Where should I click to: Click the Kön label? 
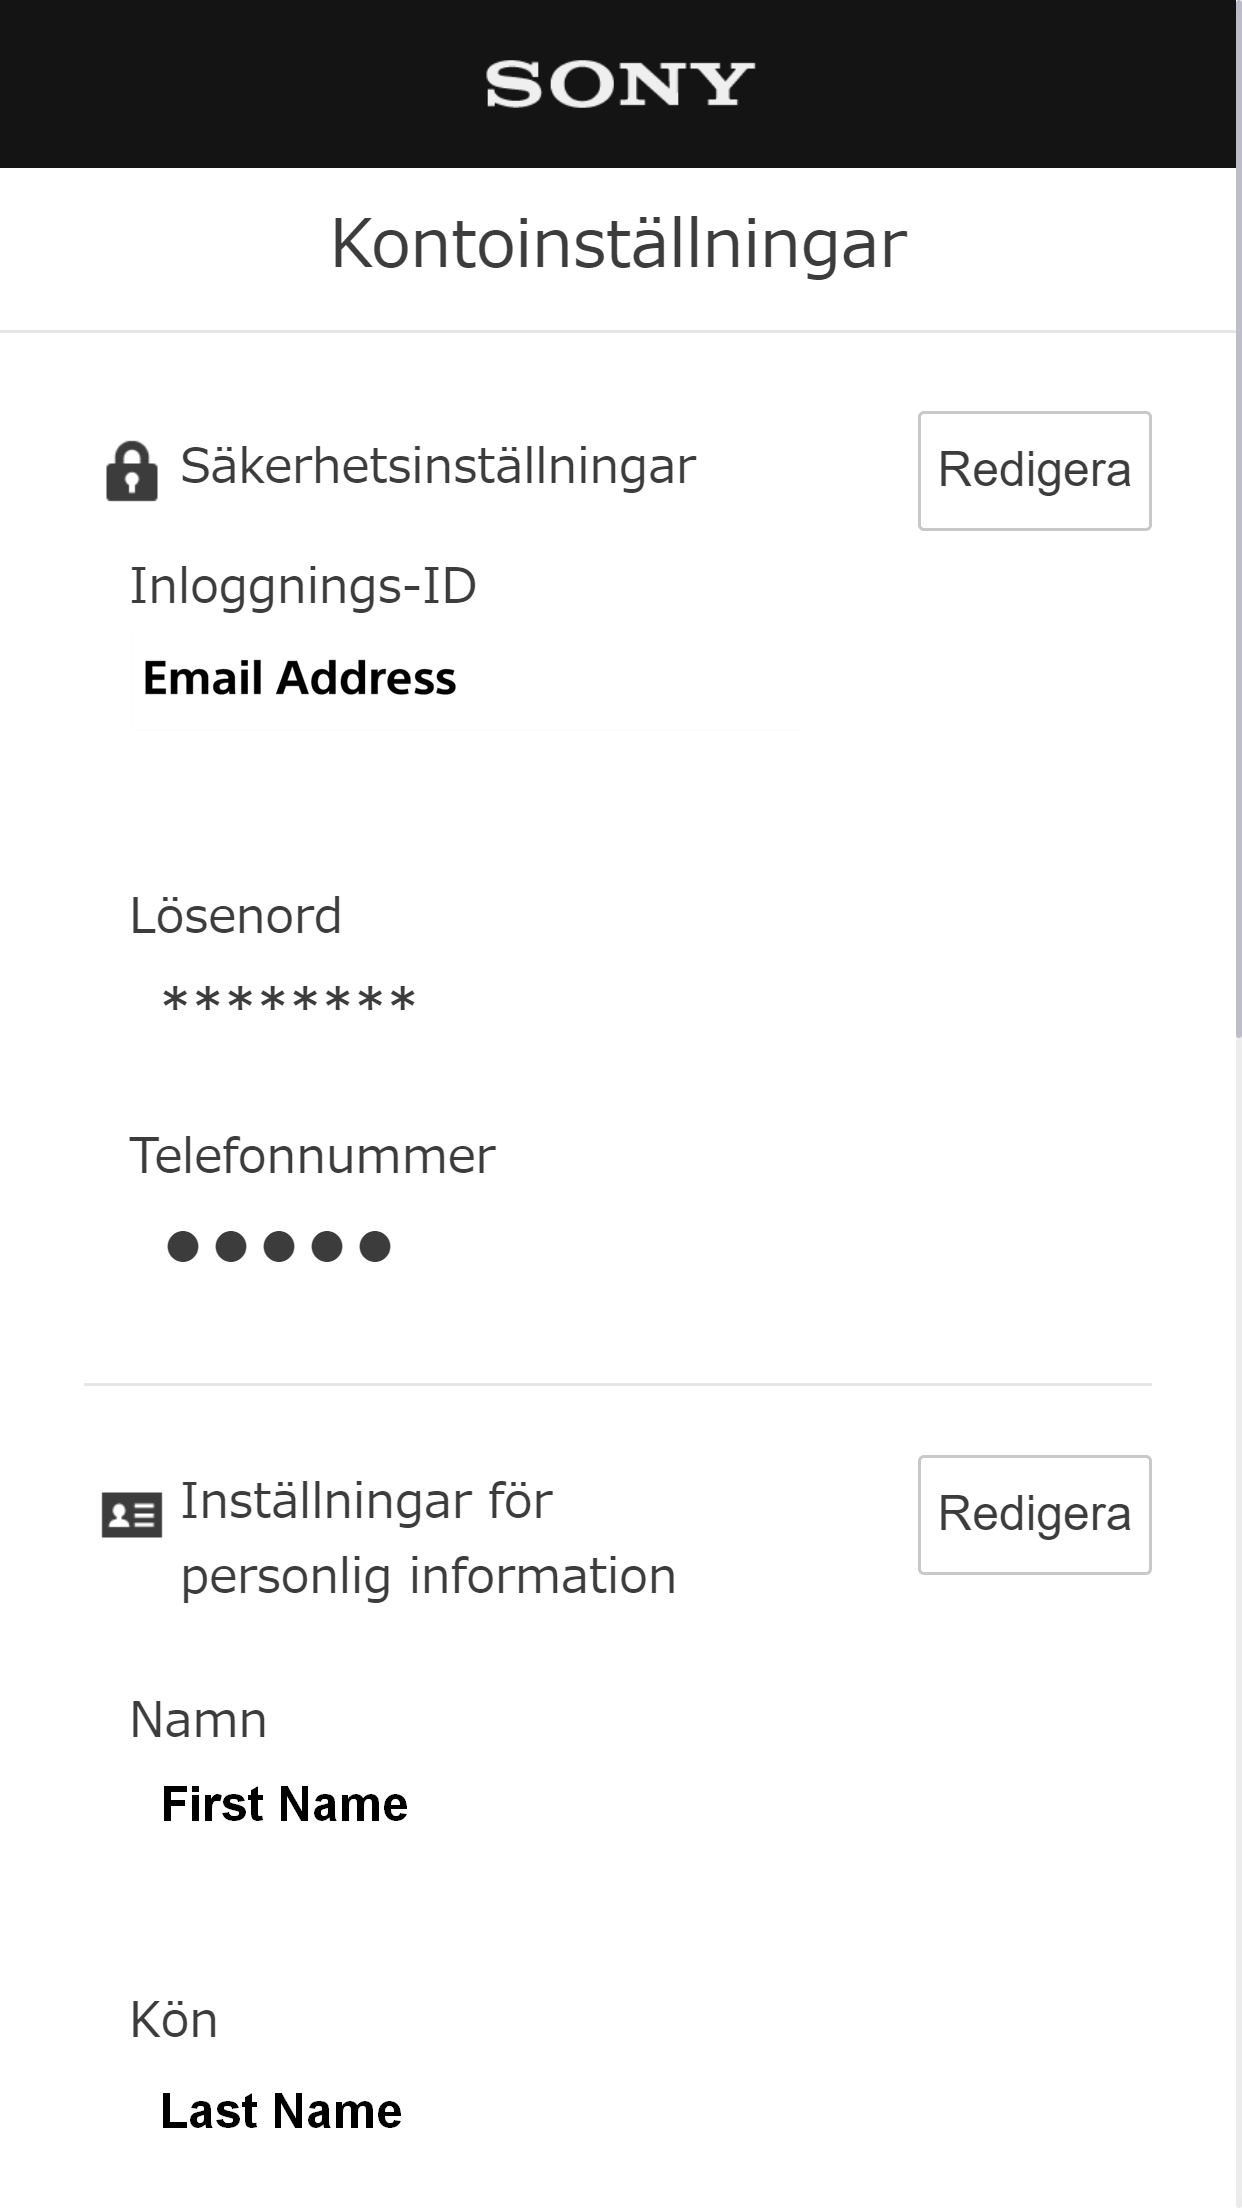(174, 2020)
